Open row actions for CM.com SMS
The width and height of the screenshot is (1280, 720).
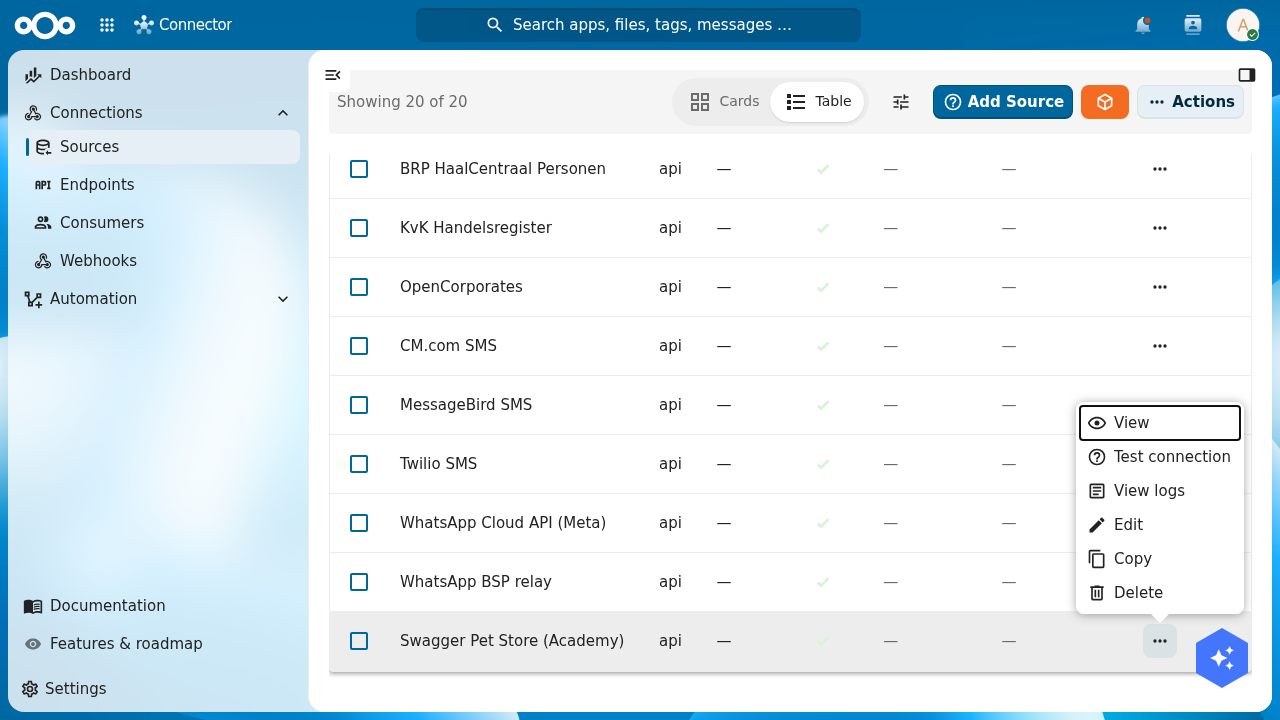pos(1160,346)
